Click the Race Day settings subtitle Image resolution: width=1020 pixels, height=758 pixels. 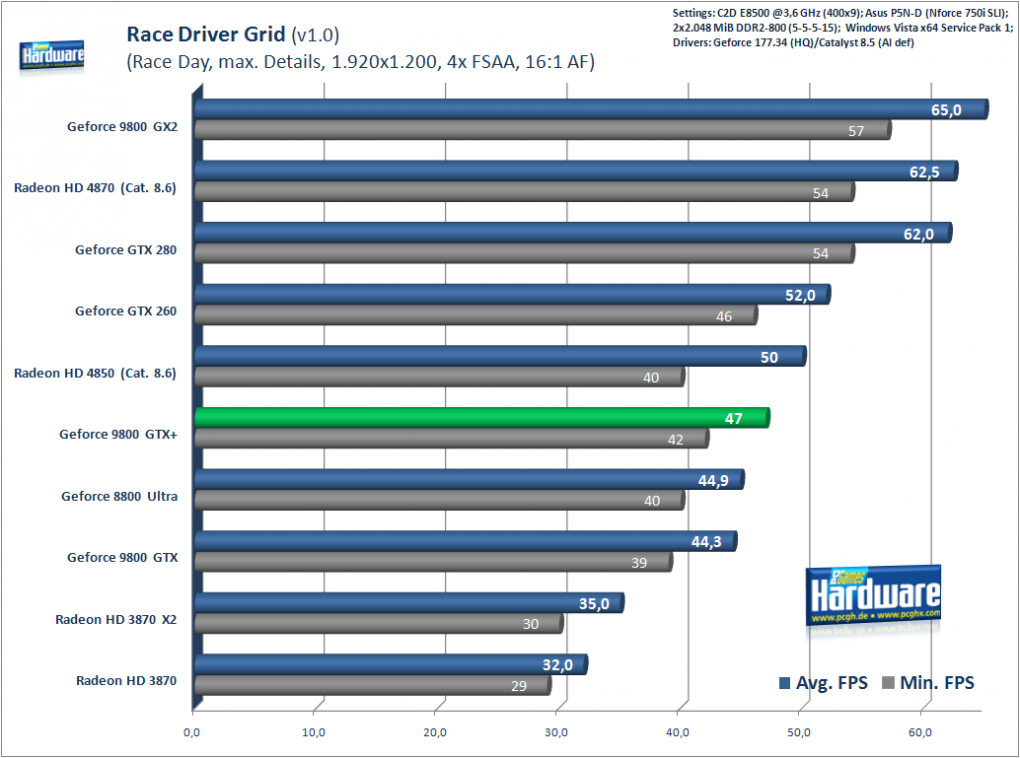tap(360, 62)
